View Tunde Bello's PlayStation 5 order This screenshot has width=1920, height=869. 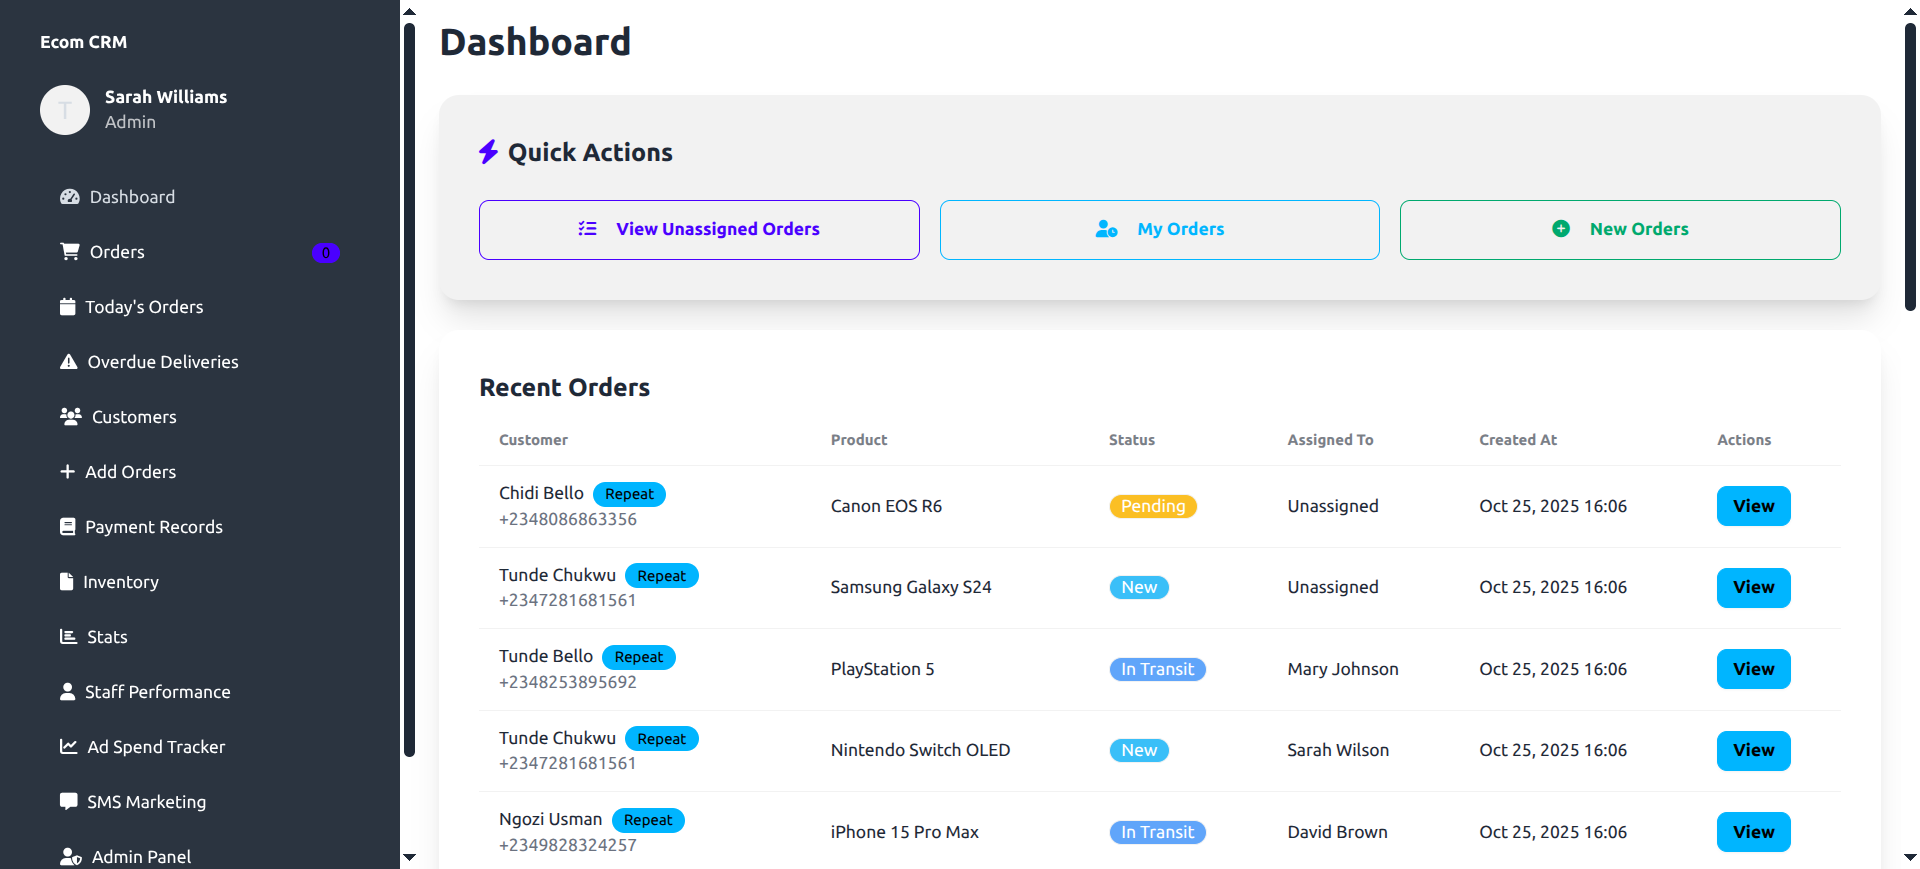(x=1753, y=669)
